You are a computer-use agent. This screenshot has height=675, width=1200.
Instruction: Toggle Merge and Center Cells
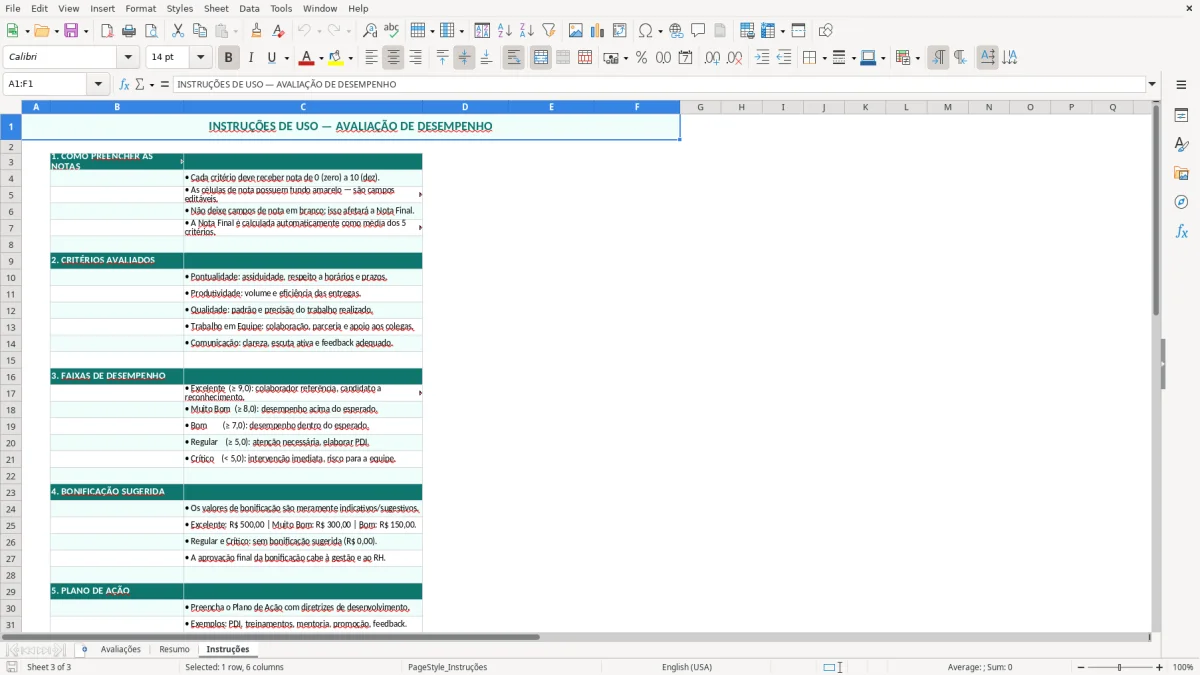(541, 58)
